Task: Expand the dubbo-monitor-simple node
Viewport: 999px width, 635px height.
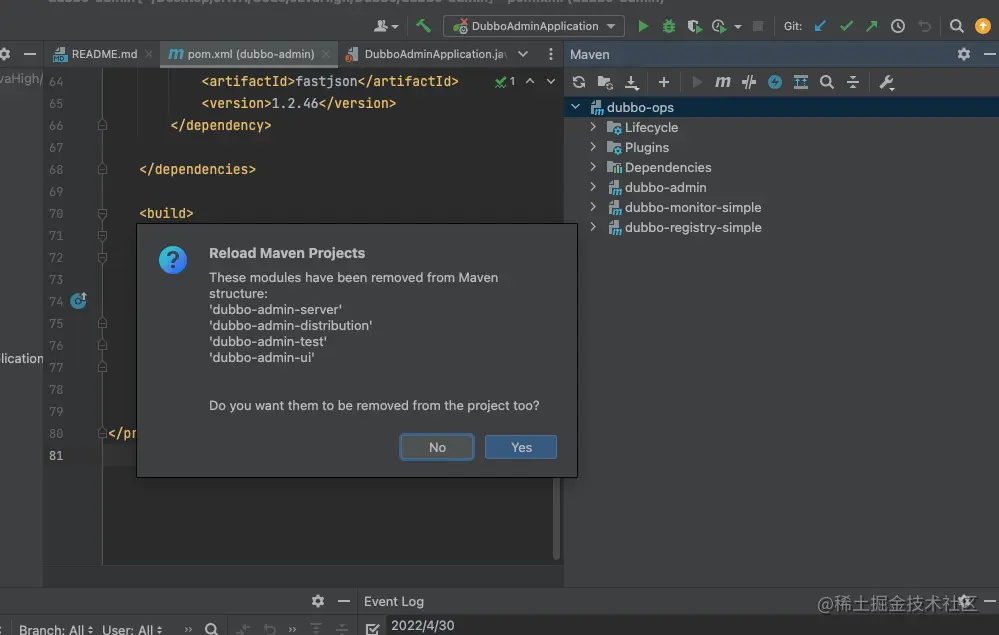Action: (x=593, y=207)
